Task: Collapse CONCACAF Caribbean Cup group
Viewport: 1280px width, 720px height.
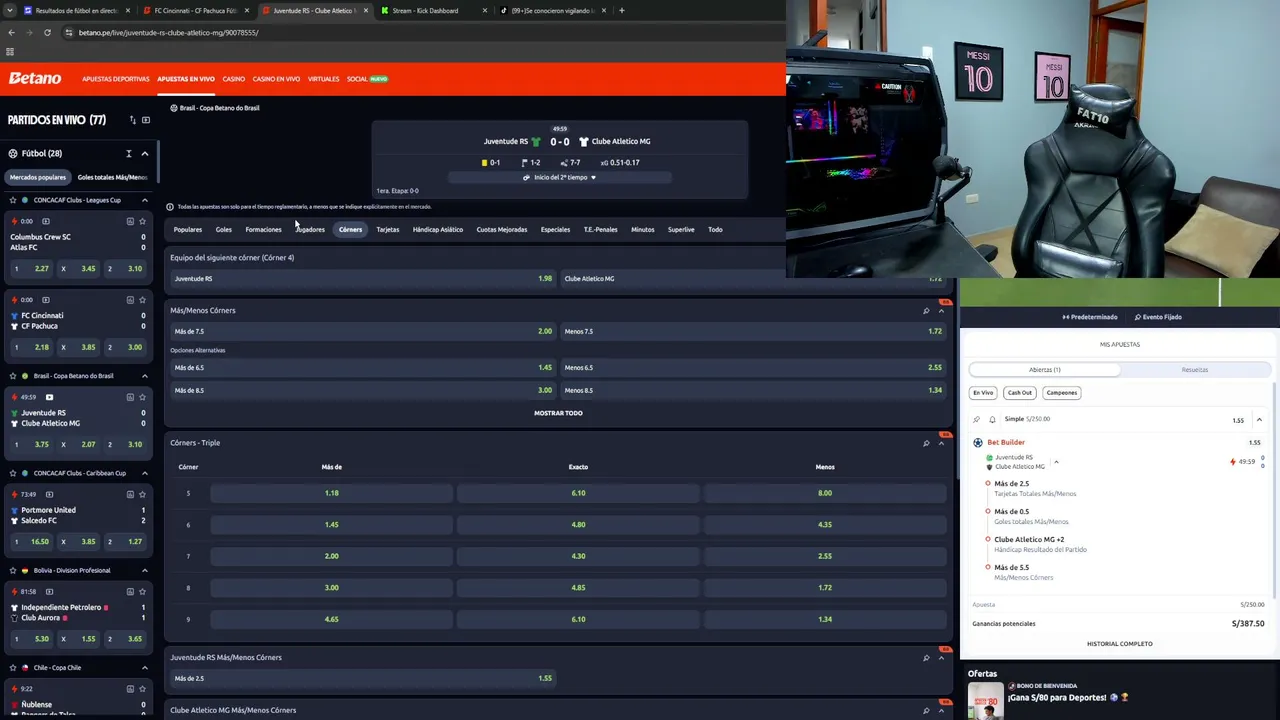Action: [x=145, y=473]
